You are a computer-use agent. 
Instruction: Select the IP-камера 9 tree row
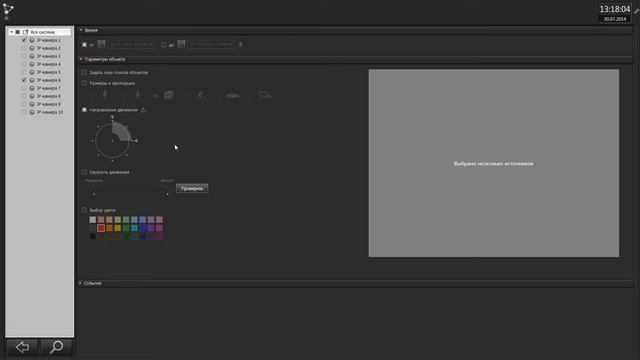42,104
